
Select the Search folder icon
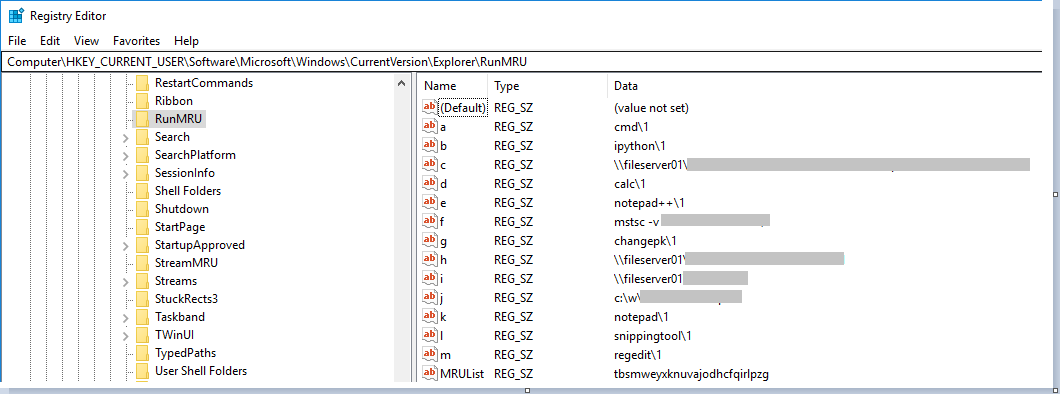[142, 137]
